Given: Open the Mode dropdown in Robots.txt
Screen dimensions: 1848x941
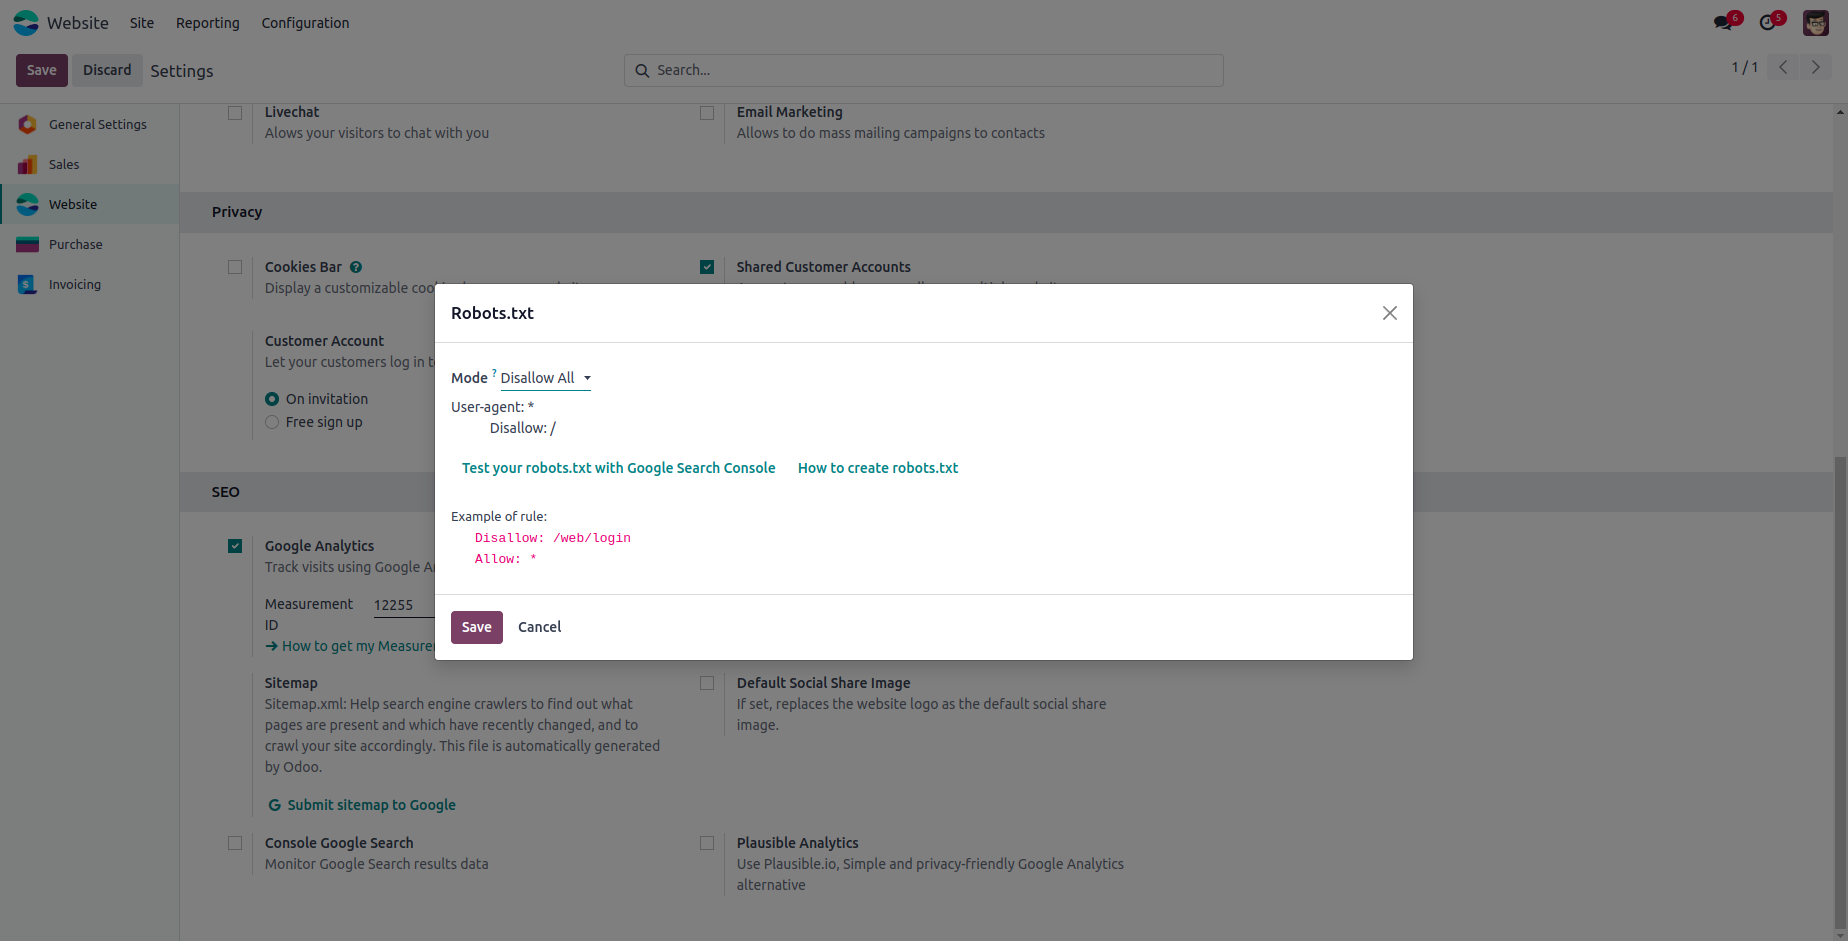Looking at the screenshot, I should [545, 378].
